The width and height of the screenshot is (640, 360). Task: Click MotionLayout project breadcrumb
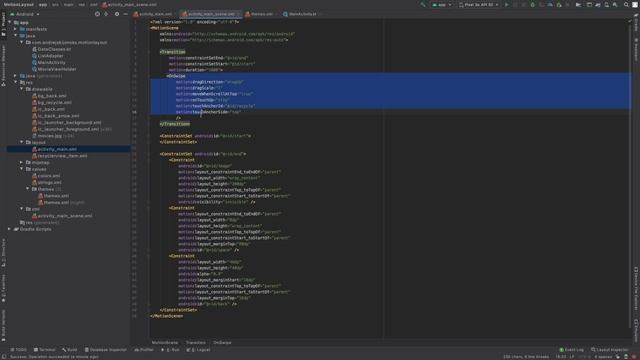click(18, 4)
